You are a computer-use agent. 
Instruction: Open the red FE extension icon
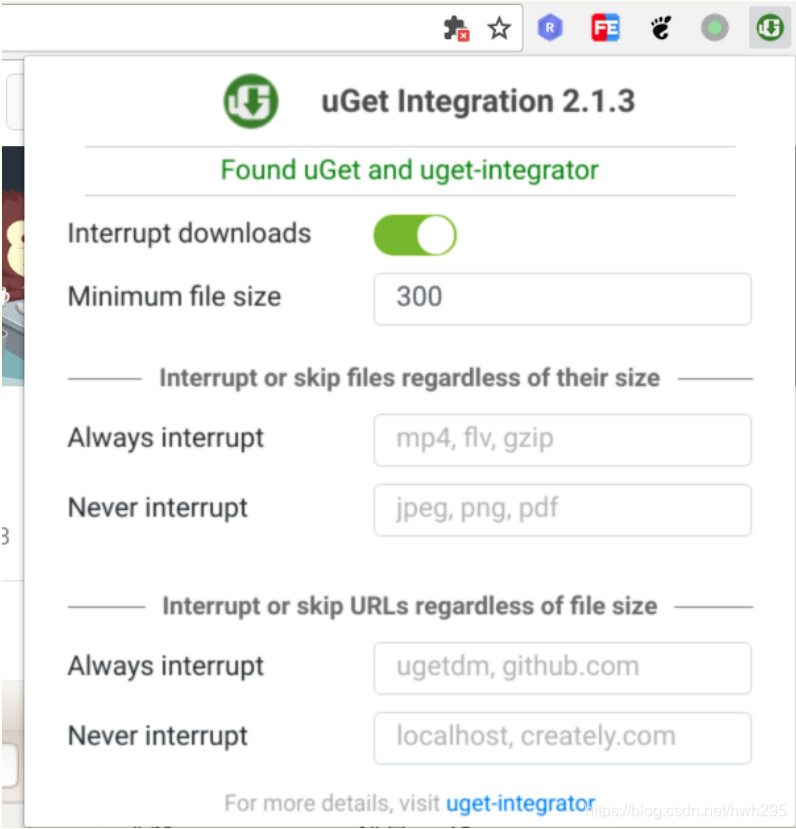coord(605,27)
